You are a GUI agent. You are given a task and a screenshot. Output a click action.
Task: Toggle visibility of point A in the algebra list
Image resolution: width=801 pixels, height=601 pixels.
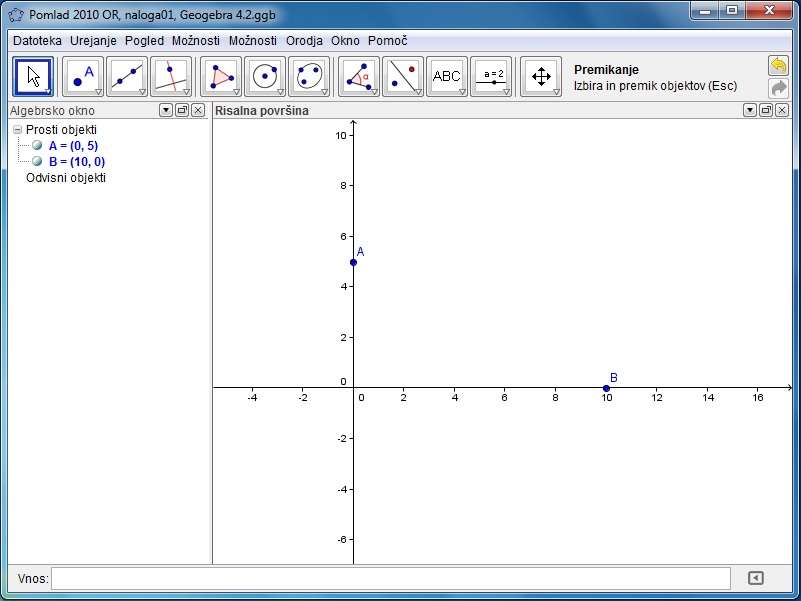(x=37, y=145)
